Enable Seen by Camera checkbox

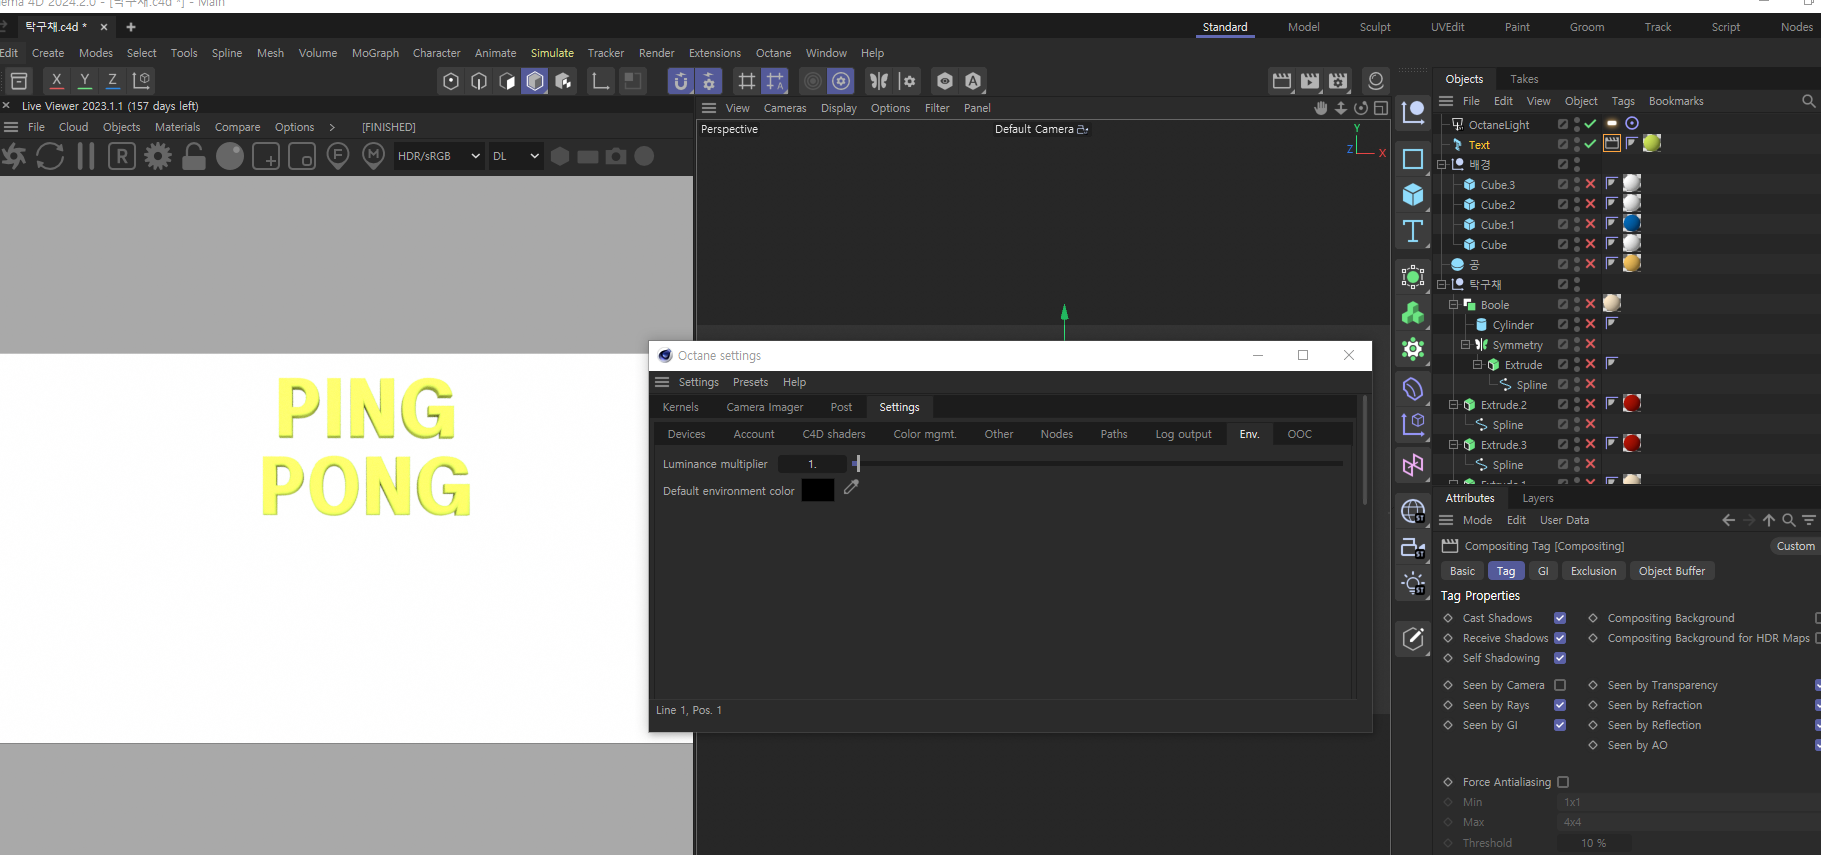[x=1560, y=685]
